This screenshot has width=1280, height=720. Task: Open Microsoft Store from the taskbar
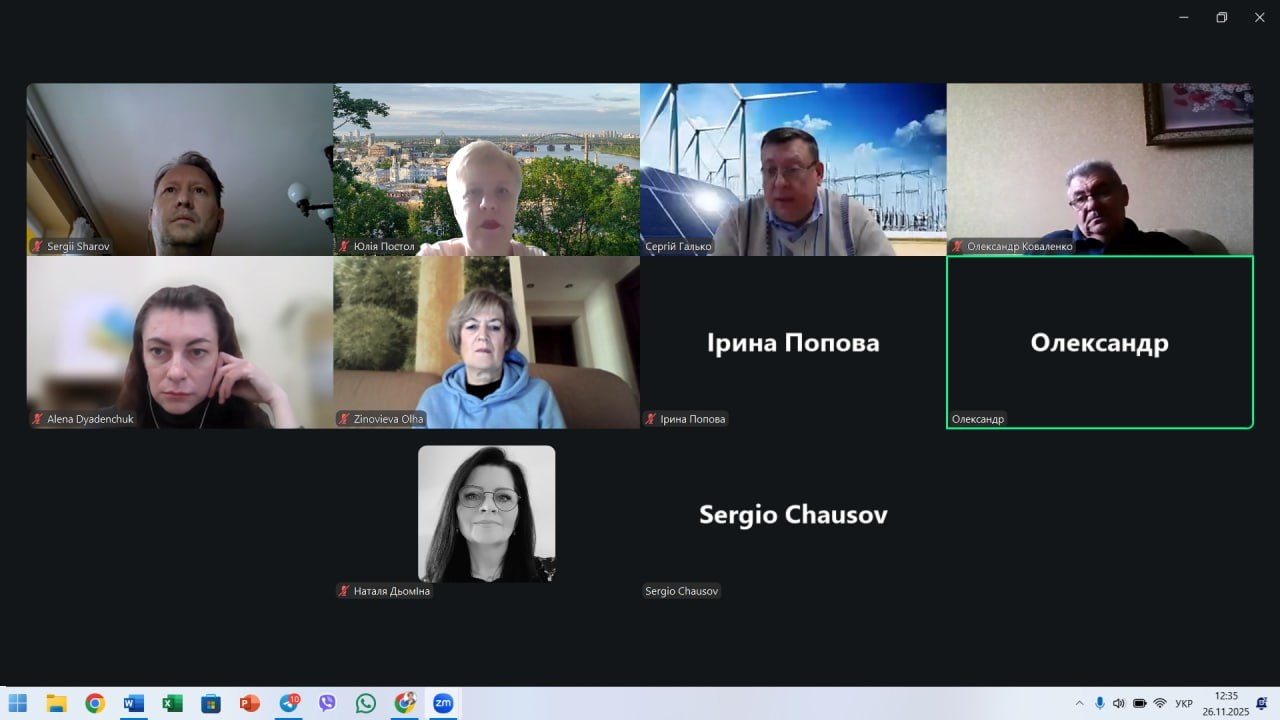click(211, 703)
